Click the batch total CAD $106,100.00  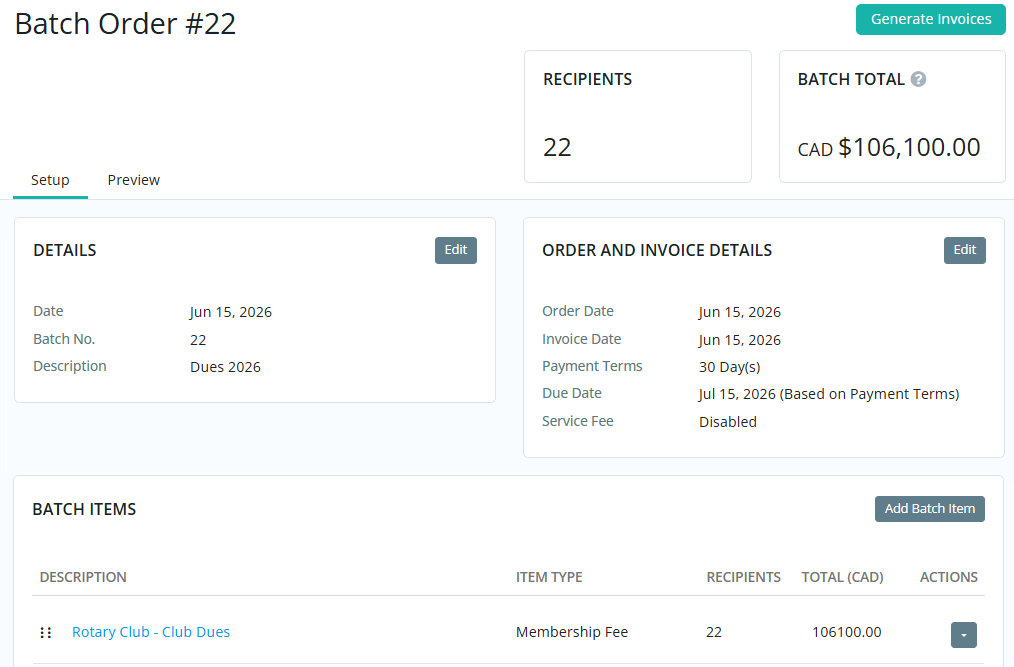click(889, 148)
